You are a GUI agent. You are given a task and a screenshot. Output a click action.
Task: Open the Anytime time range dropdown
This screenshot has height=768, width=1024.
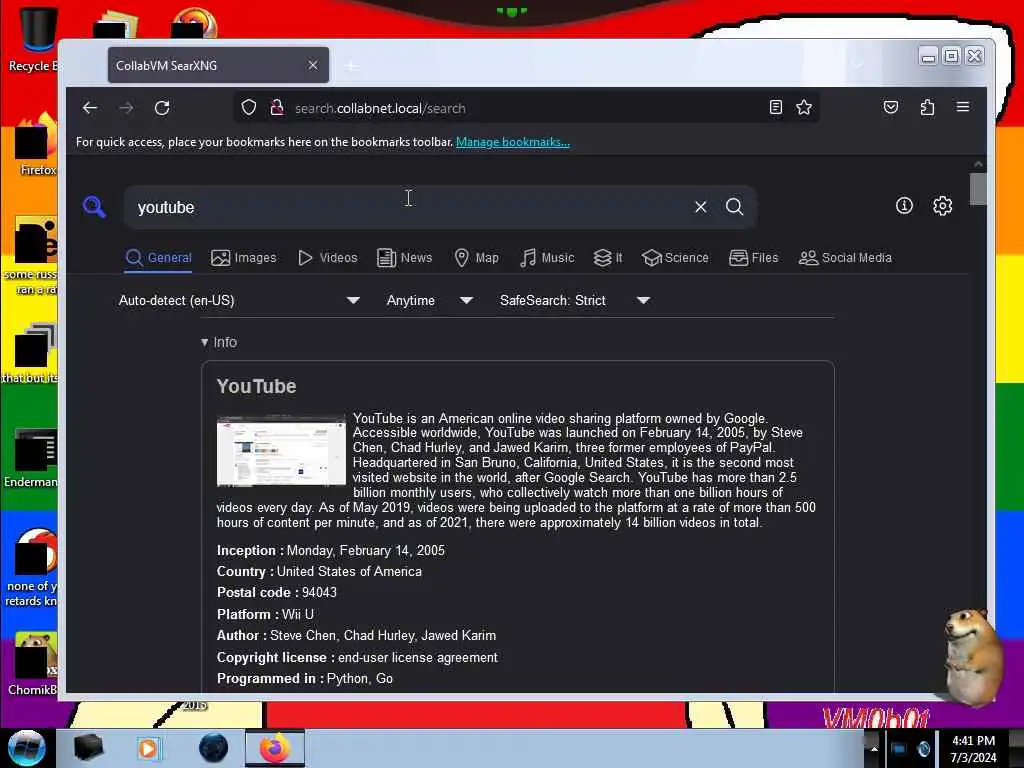pyautogui.click(x=429, y=300)
